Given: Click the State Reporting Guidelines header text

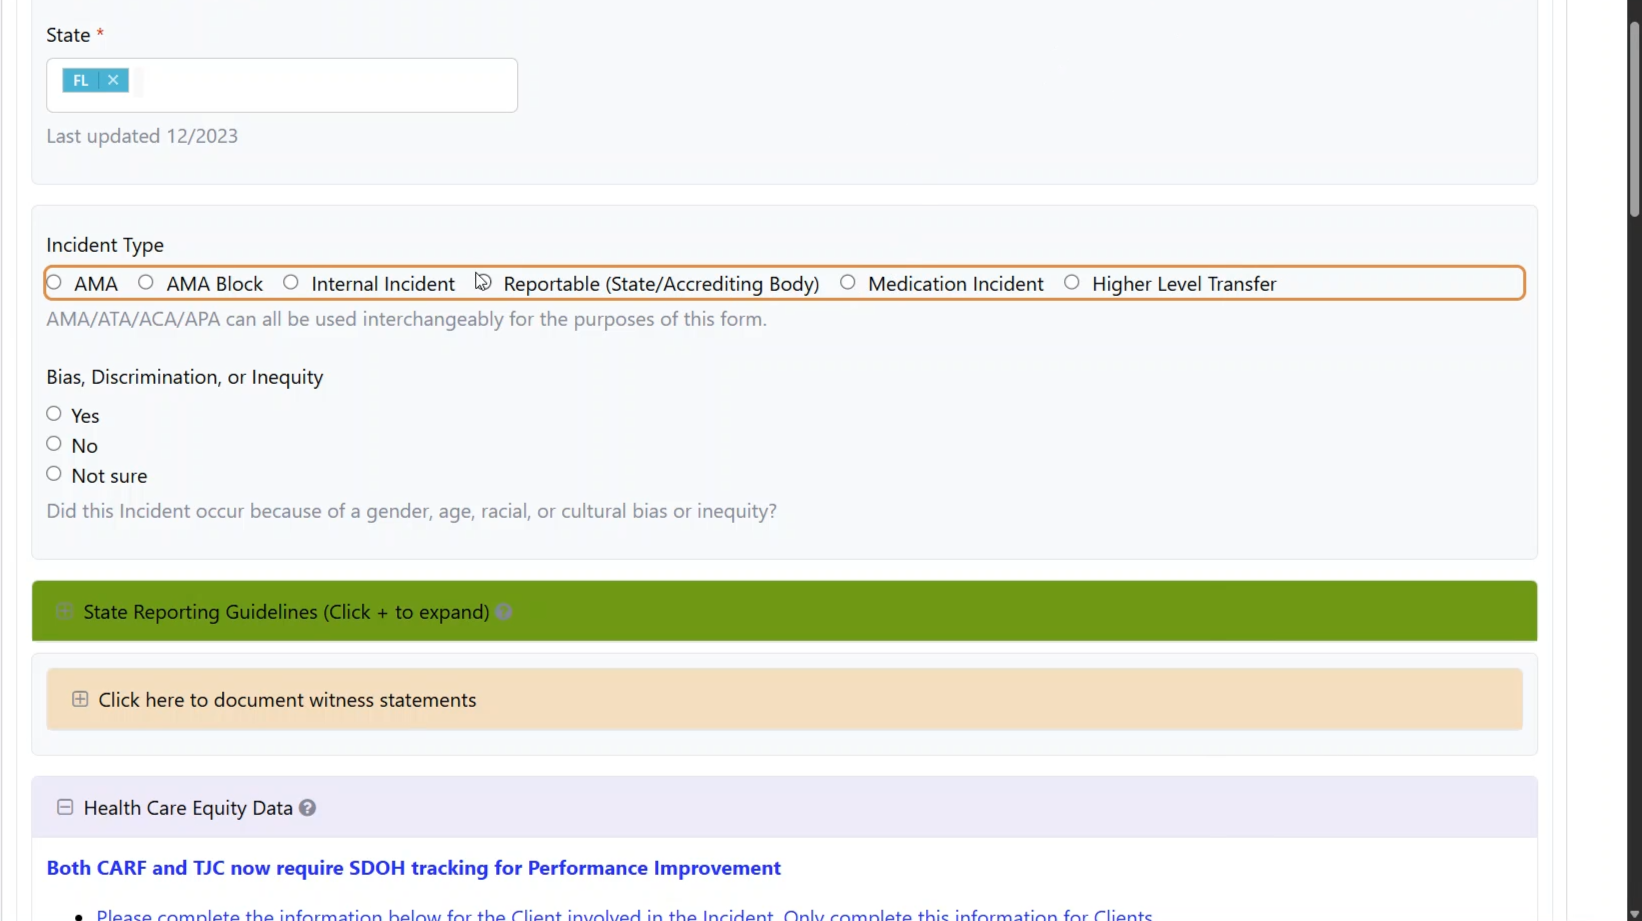Looking at the screenshot, I should 286,612.
